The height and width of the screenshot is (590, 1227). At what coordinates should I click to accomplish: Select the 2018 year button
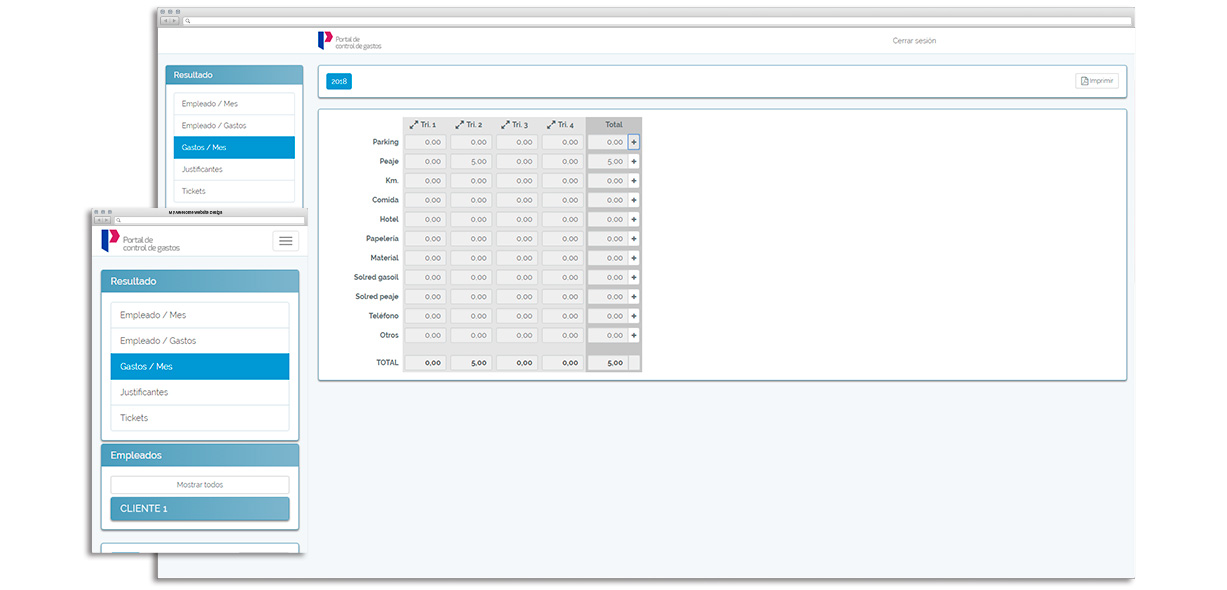(x=339, y=81)
